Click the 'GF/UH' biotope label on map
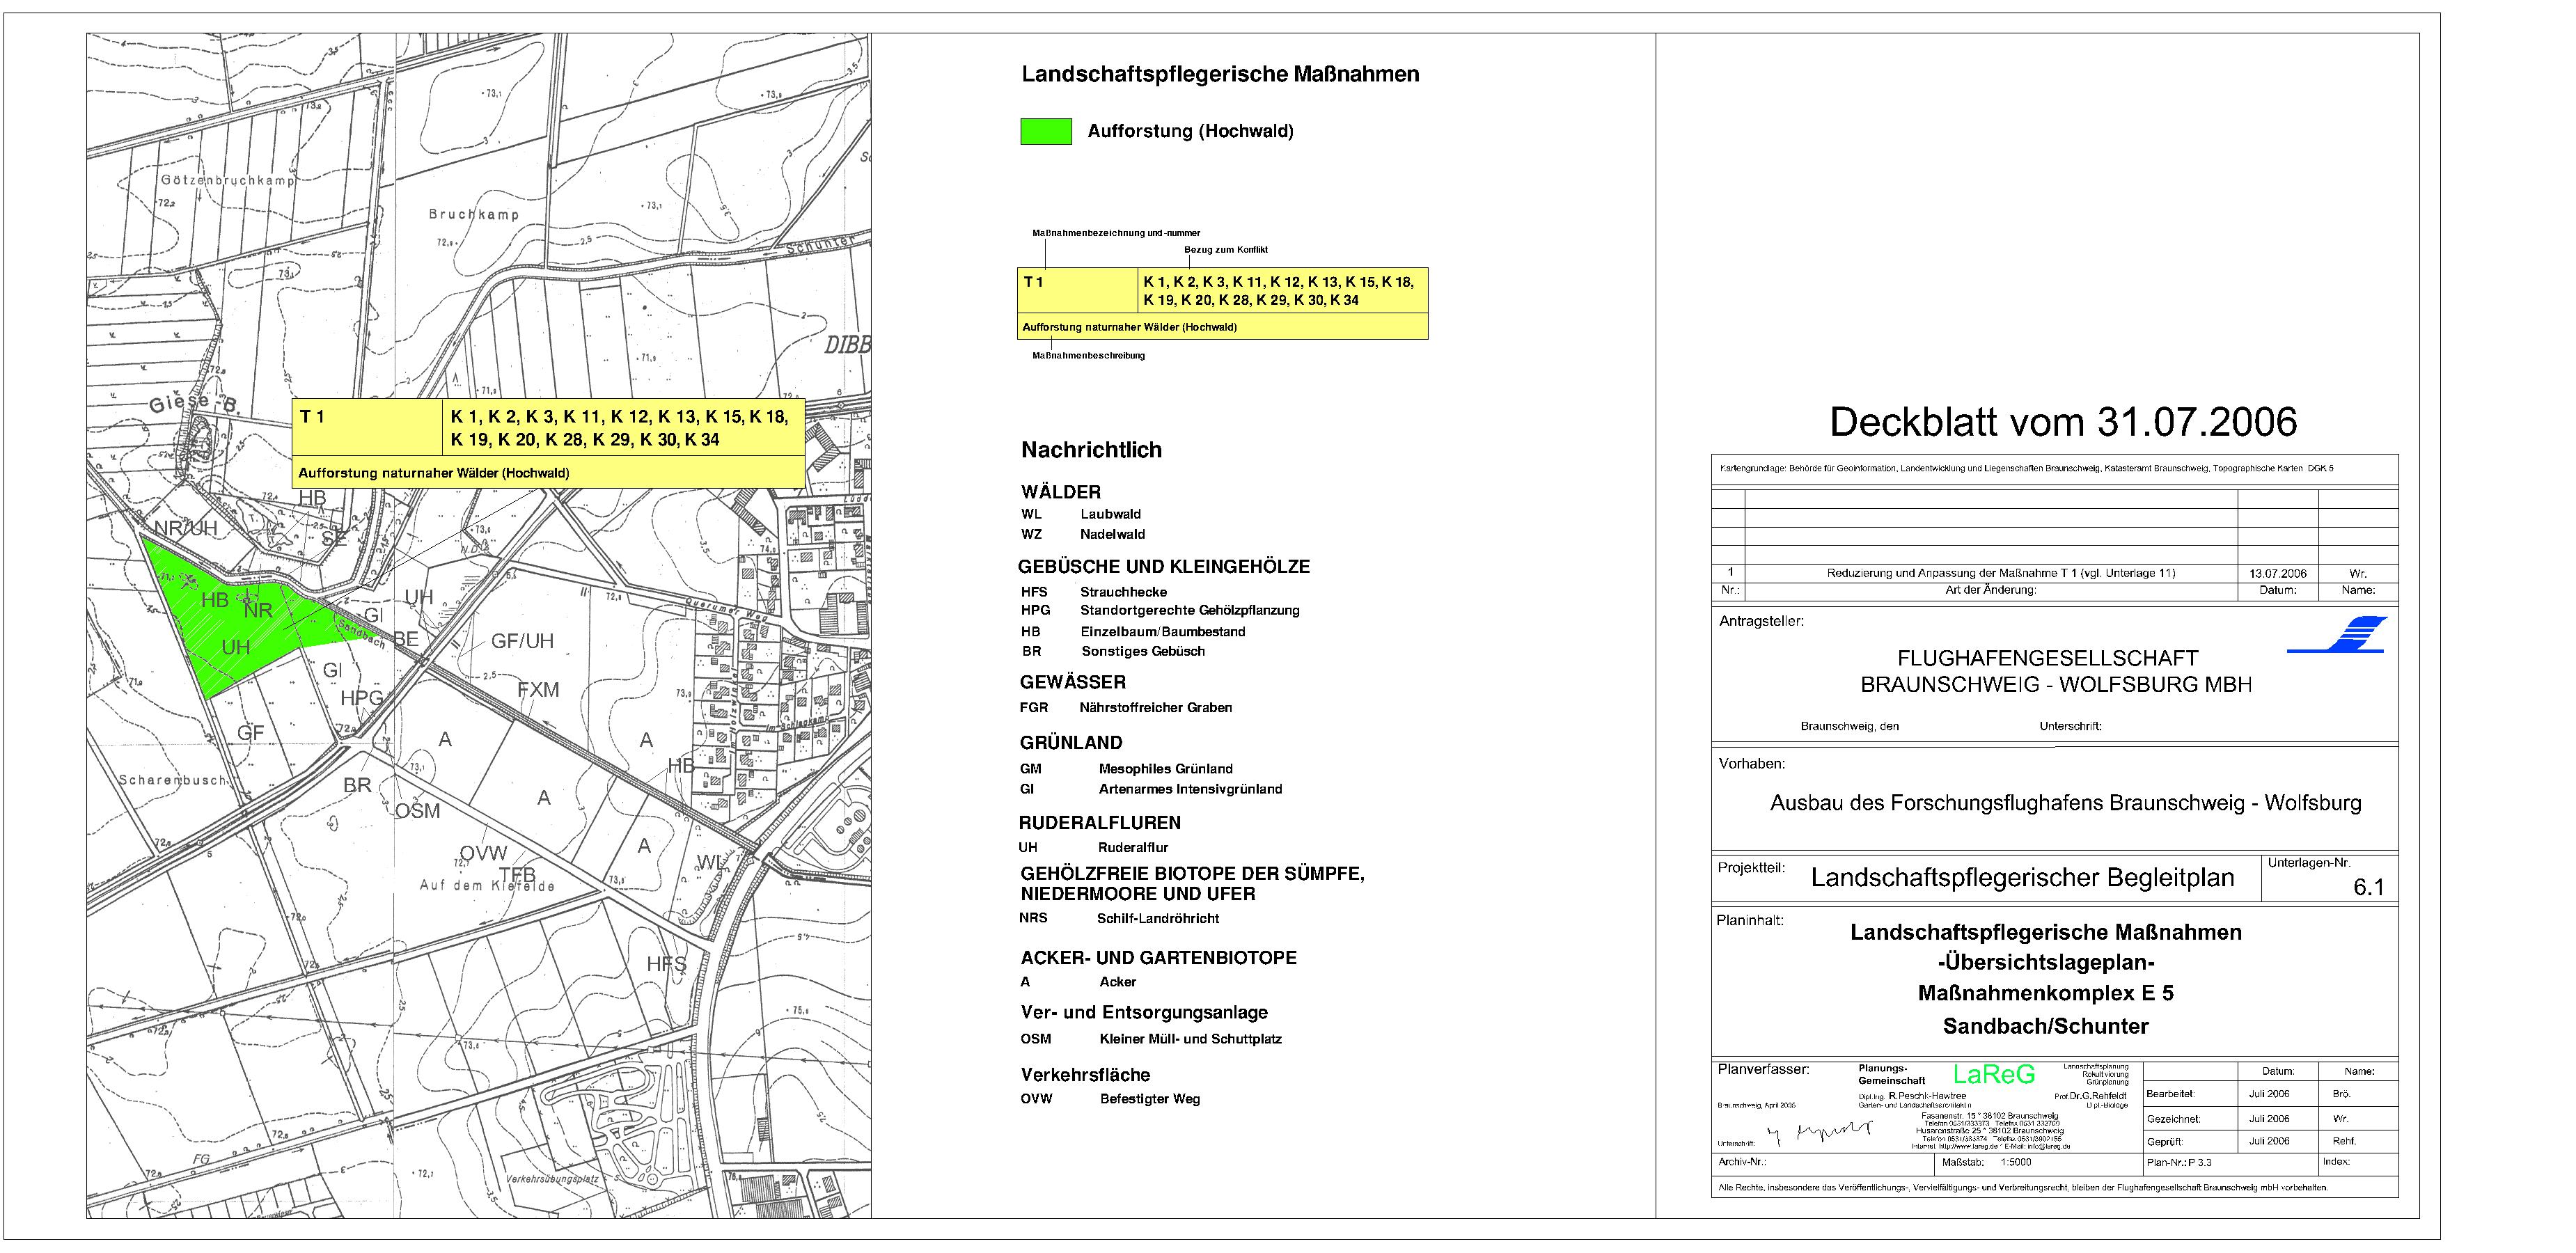 pos(522,642)
